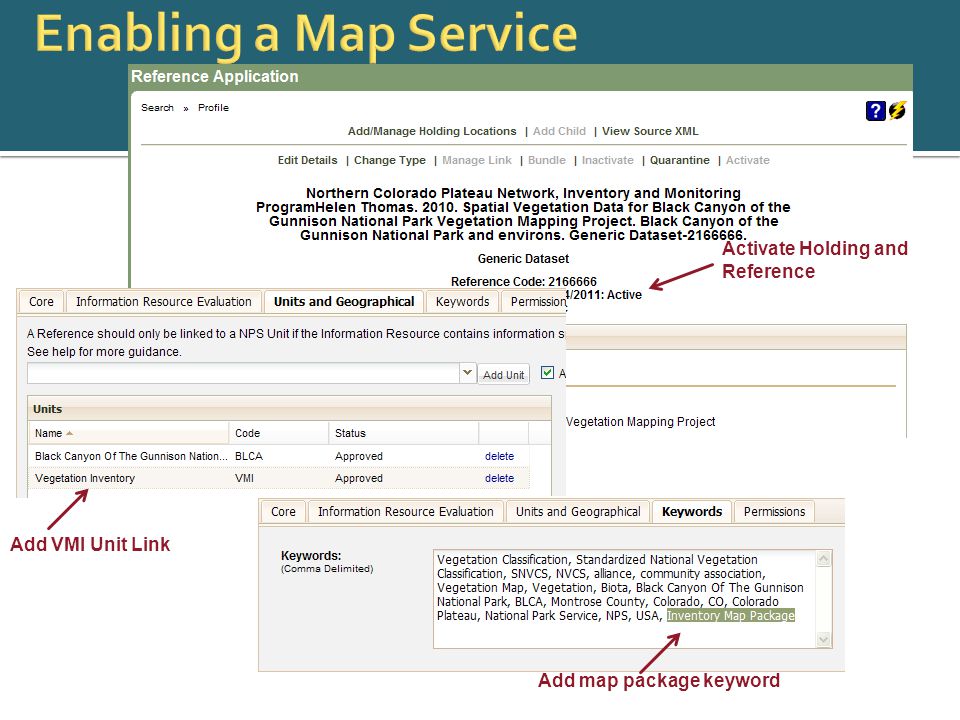Viewport: 960px width, 720px height.
Task: Open Add/Manage Holding Locations
Action: (x=432, y=131)
